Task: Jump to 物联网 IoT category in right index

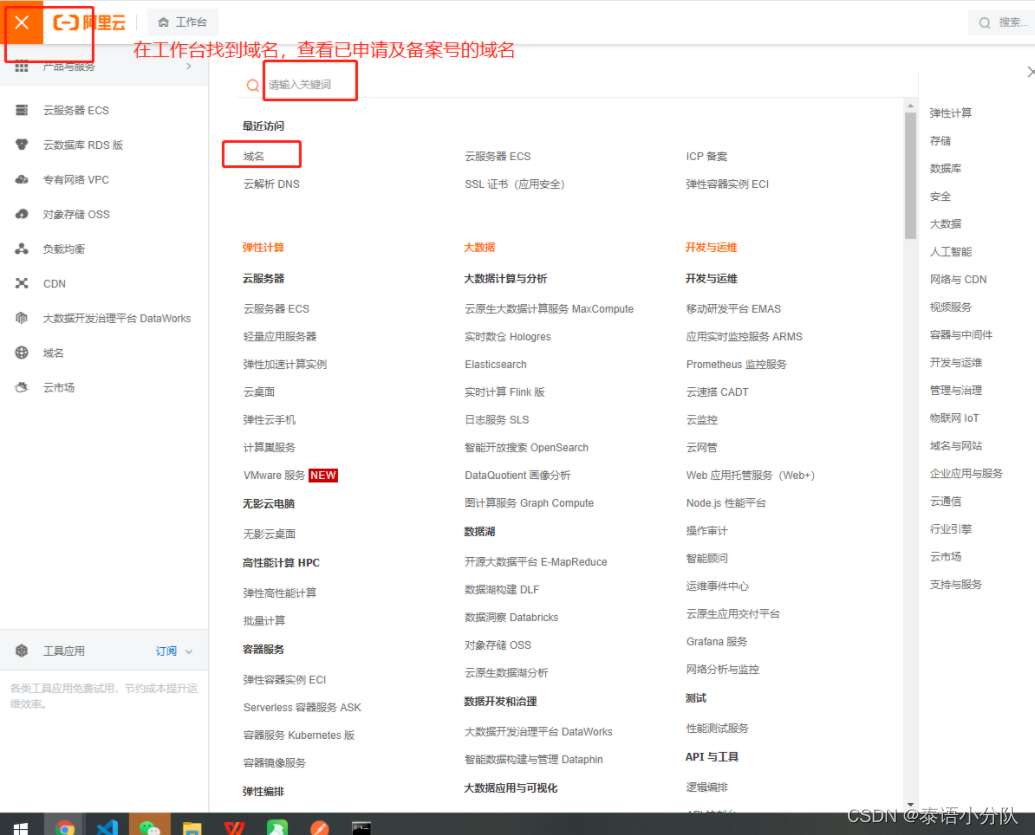Action: coord(954,418)
